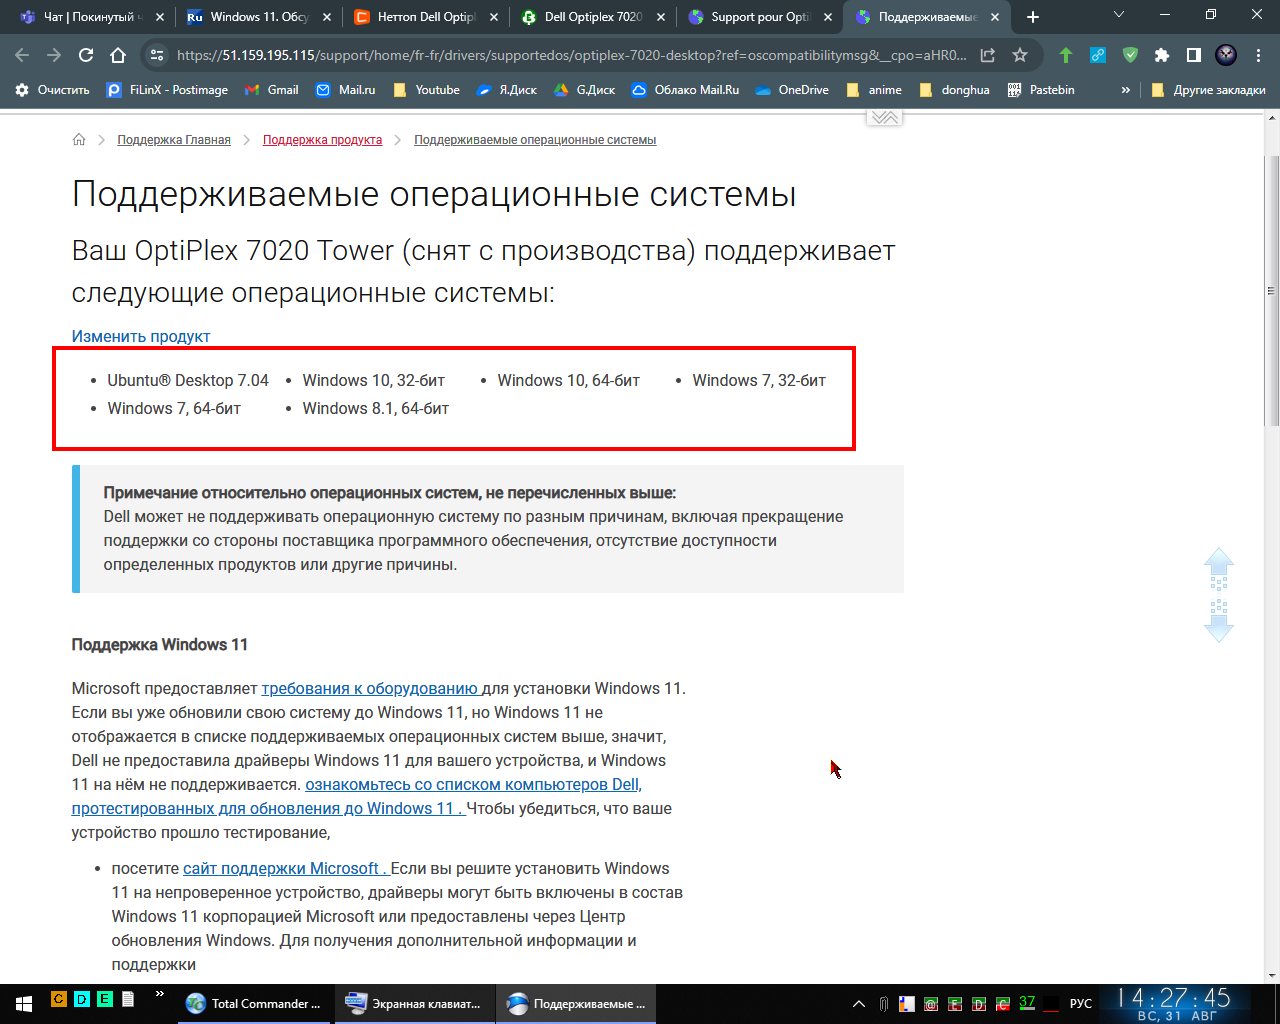The height and width of the screenshot is (1024, 1280).
Task: Open the Облако Mail.Ru bookmark
Action: point(686,90)
